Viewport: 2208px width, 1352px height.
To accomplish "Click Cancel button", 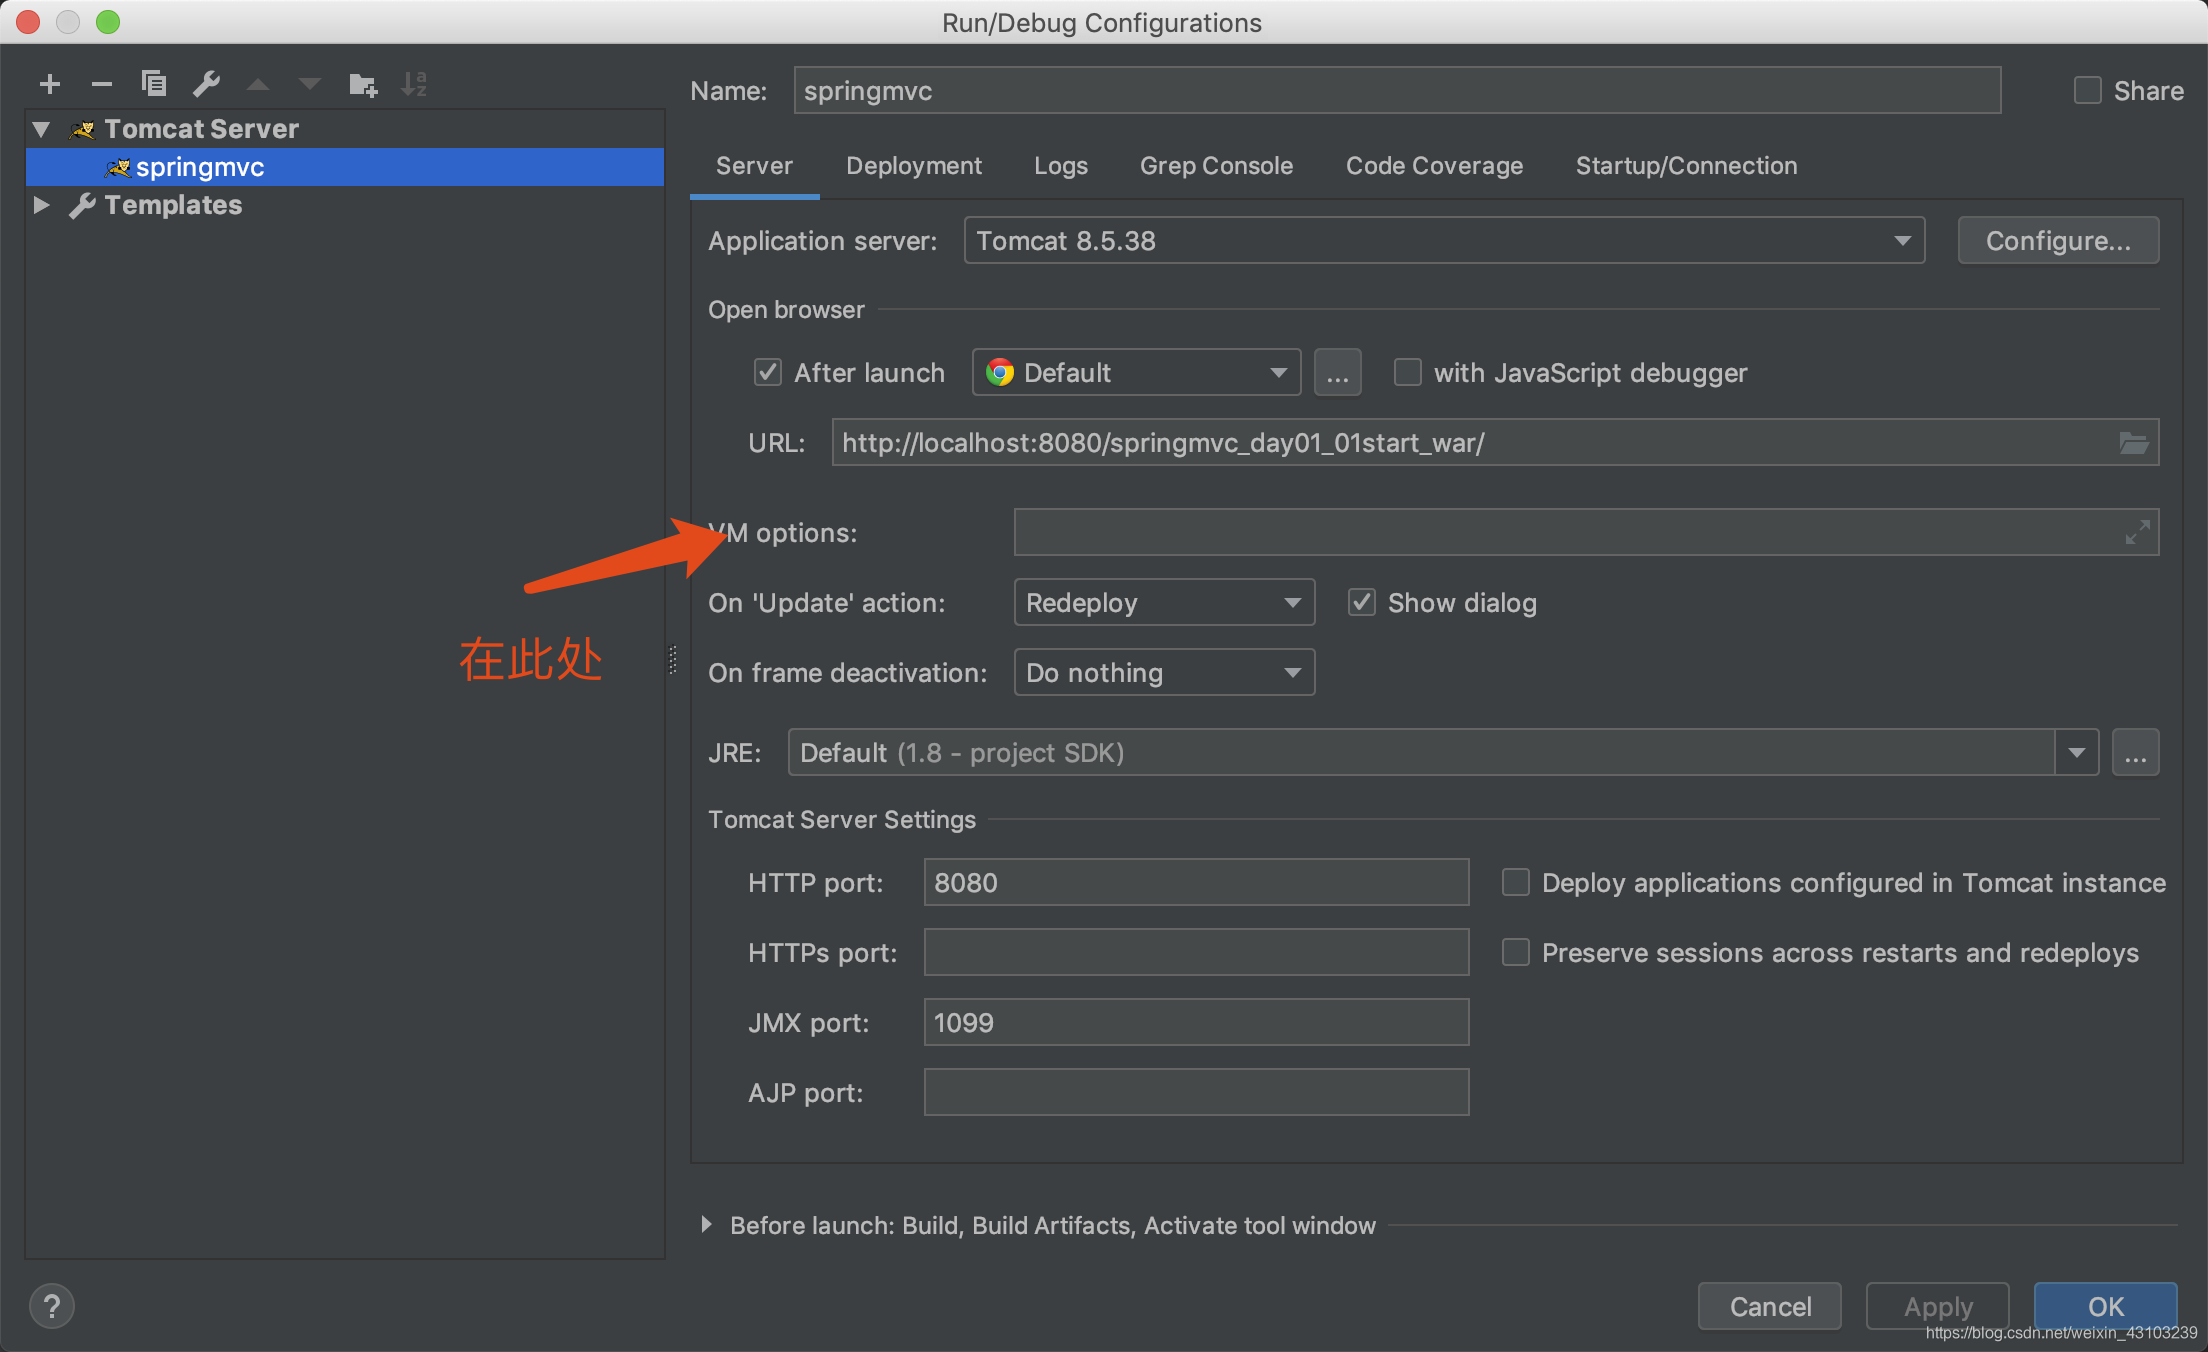I will click(1770, 1307).
